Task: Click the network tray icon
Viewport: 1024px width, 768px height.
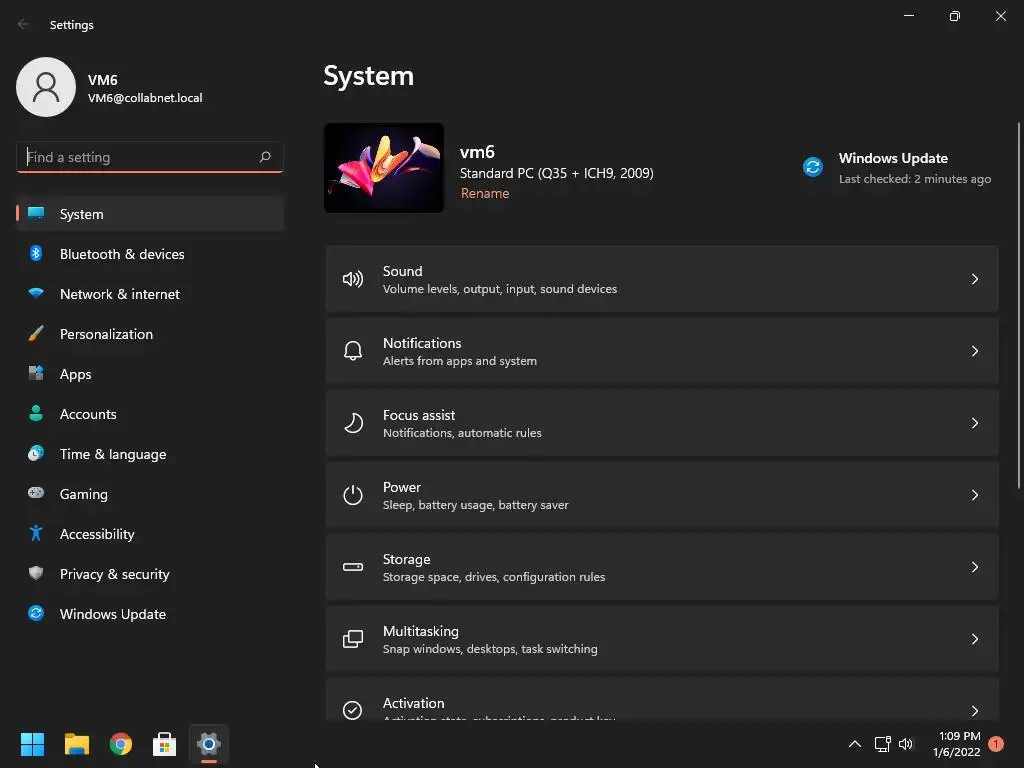Action: point(882,744)
